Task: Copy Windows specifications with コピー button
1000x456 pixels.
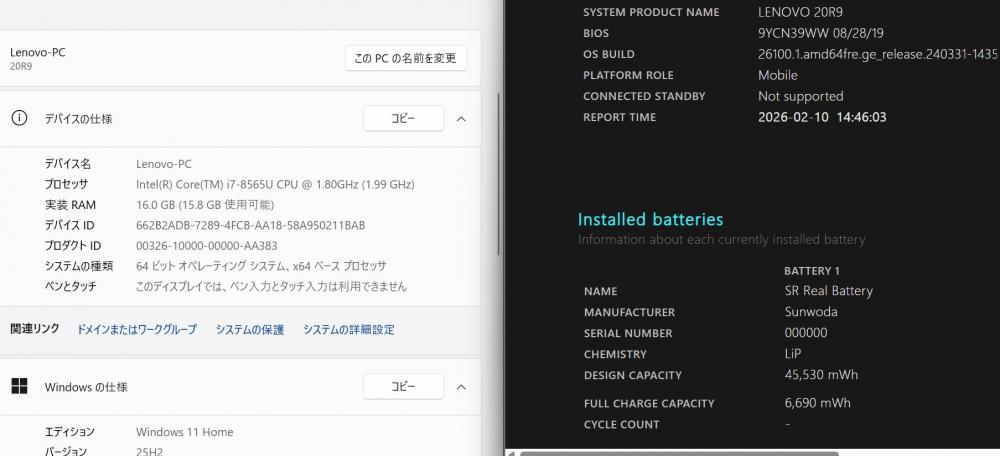Action: tap(403, 386)
